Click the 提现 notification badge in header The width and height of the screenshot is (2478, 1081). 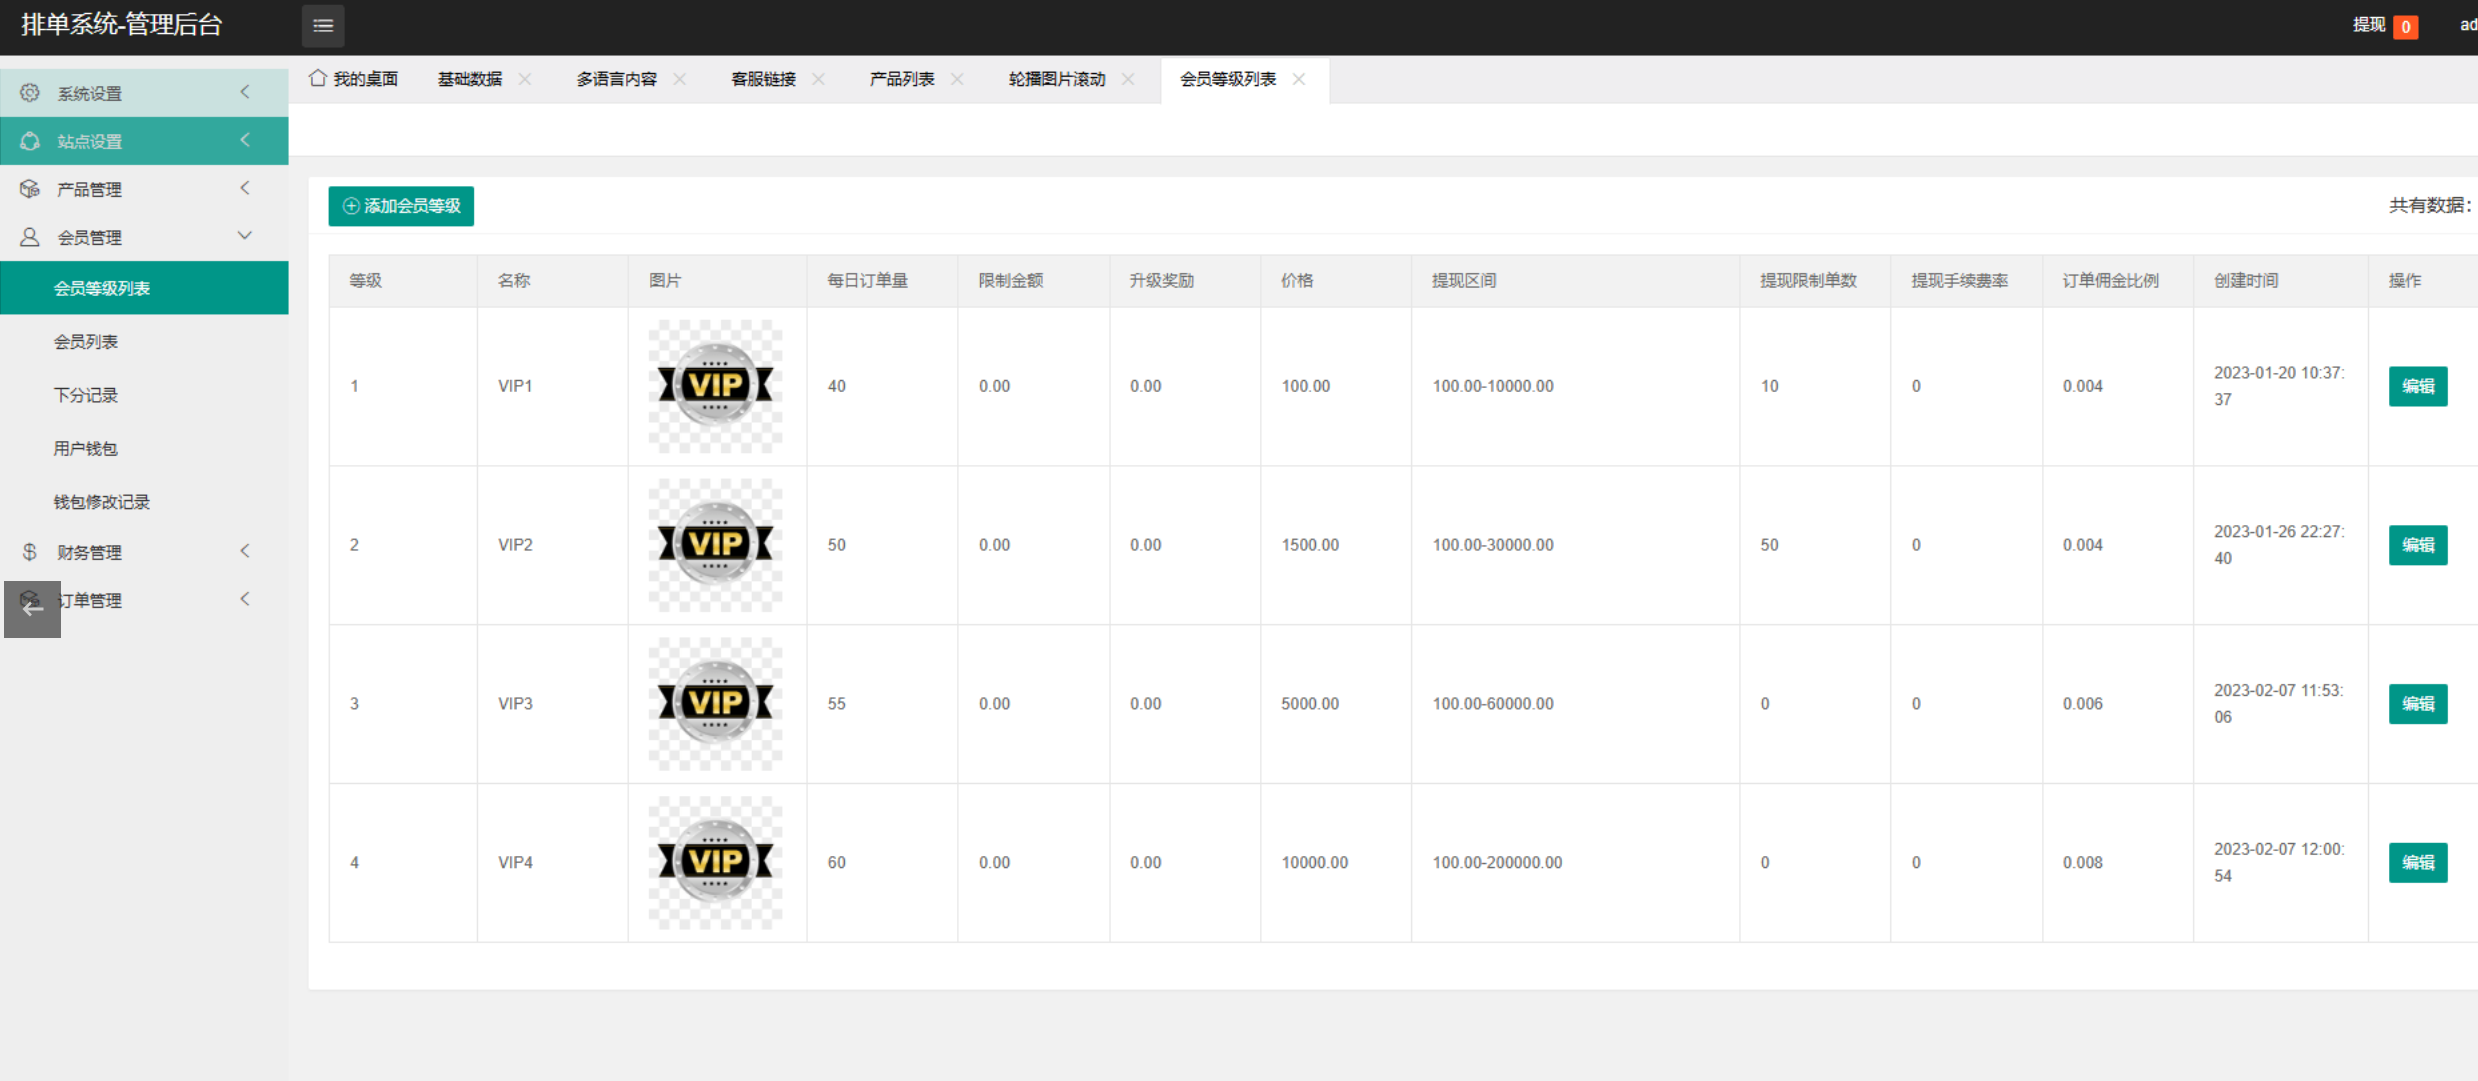coord(2405,27)
